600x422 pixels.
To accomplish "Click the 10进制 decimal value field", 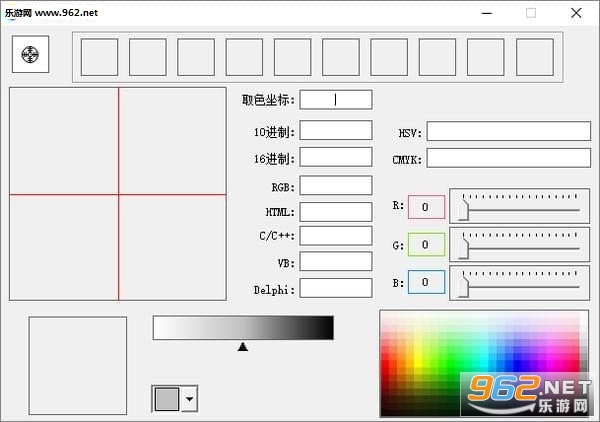I will [336, 130].
